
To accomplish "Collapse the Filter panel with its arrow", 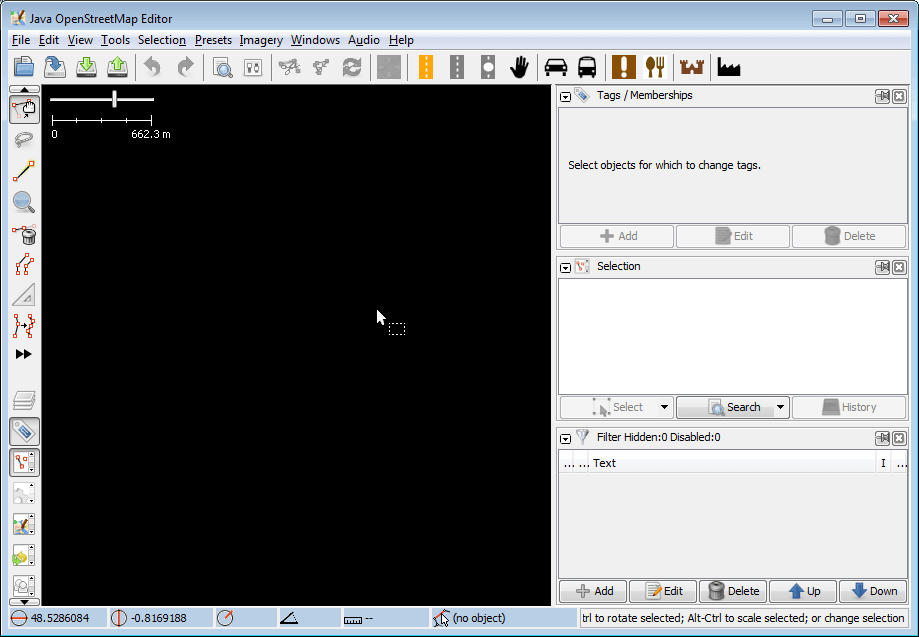I will click(565, 438).
